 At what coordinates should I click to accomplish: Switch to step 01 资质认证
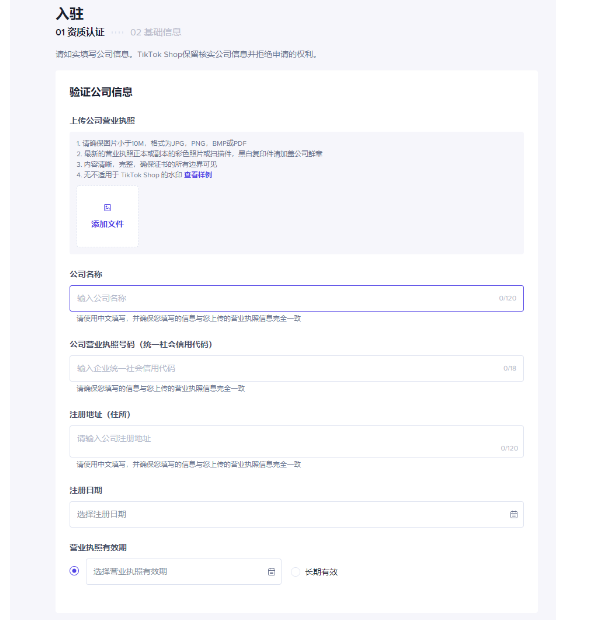tap(80, 32)
